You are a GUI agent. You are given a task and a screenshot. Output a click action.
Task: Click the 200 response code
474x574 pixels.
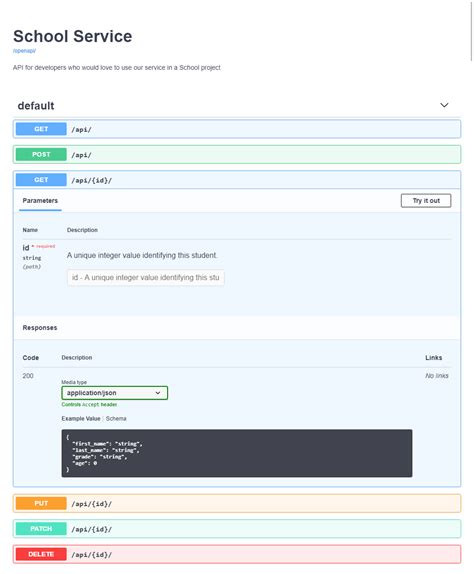click(x=28, y=376)
